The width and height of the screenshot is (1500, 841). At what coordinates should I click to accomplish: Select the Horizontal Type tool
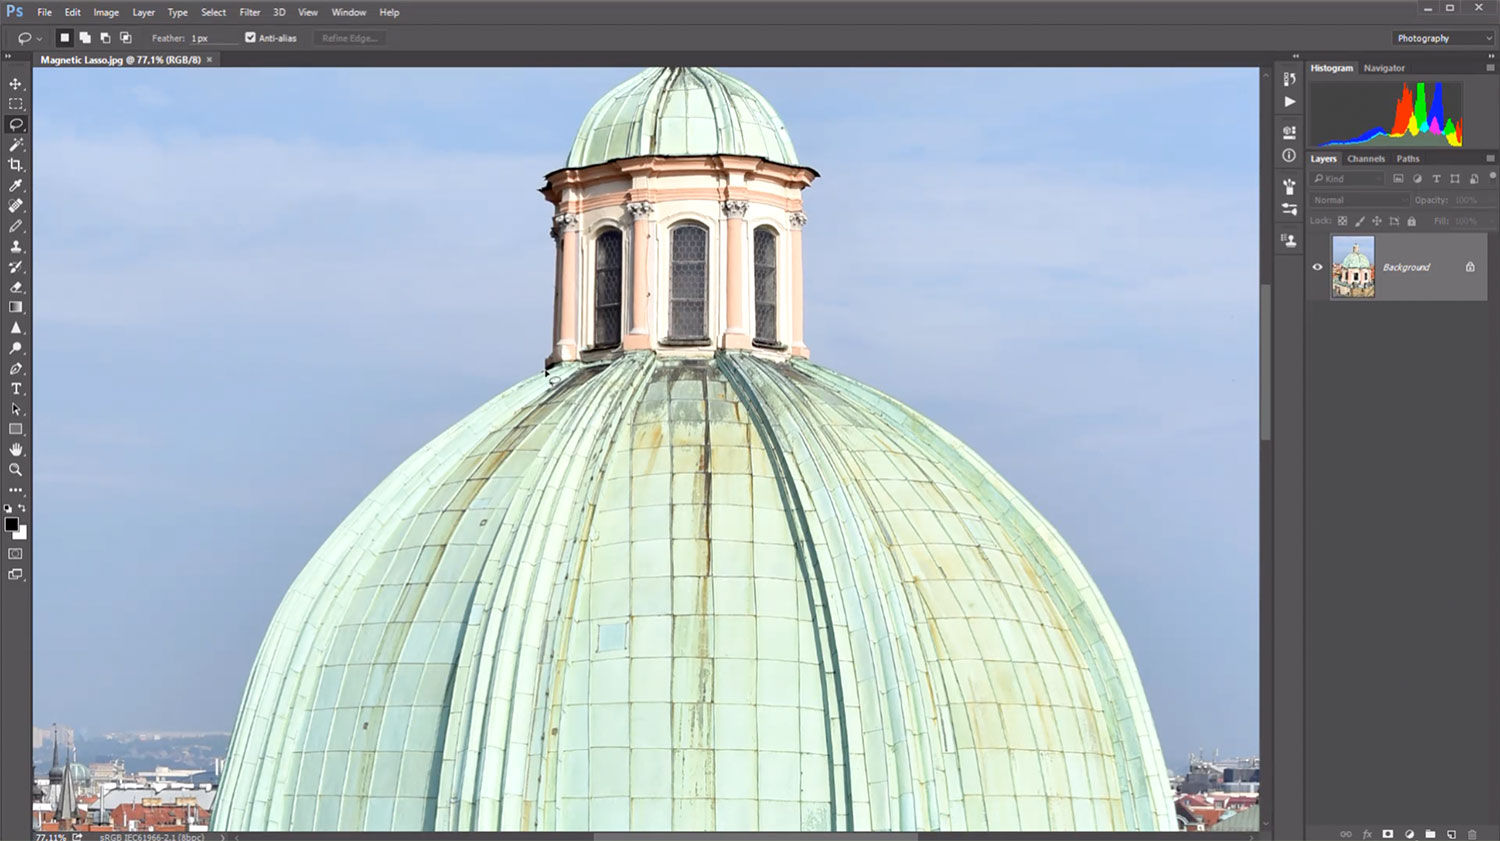click(x=16, y=389)
